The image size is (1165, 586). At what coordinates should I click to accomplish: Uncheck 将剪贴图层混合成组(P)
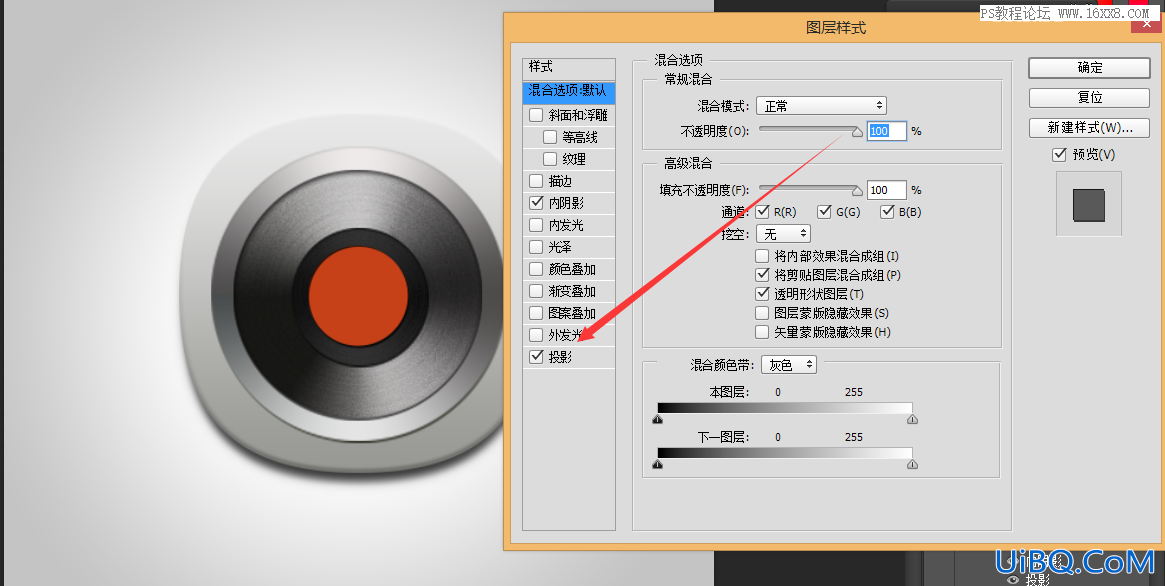tap(762, 275)
